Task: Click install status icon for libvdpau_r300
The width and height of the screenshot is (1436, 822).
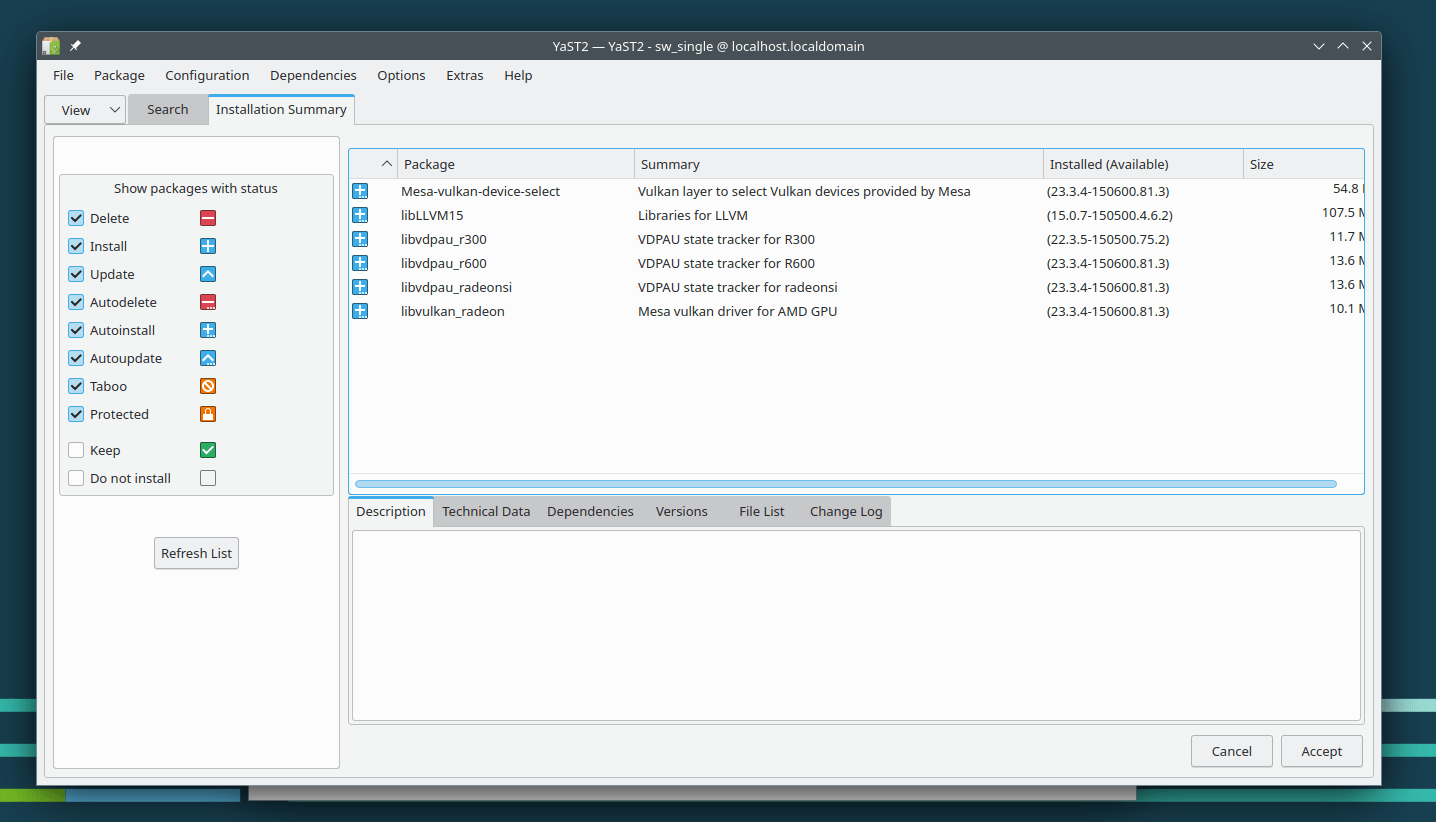Action: tap(360, 239)
